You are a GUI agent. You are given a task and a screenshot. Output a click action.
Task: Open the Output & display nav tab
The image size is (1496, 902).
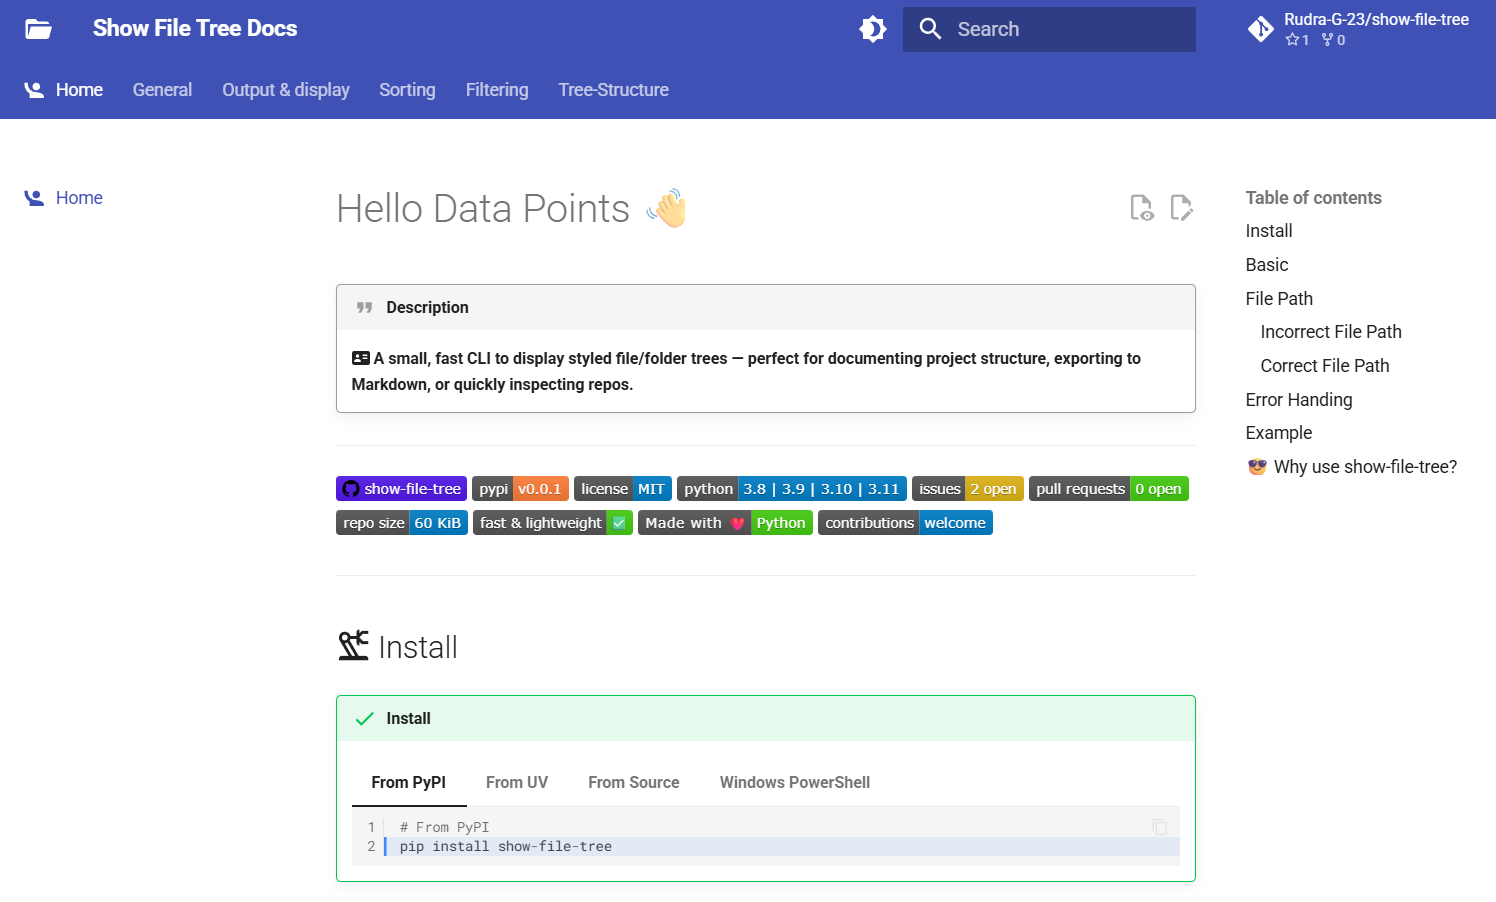[x=286, y=90]
